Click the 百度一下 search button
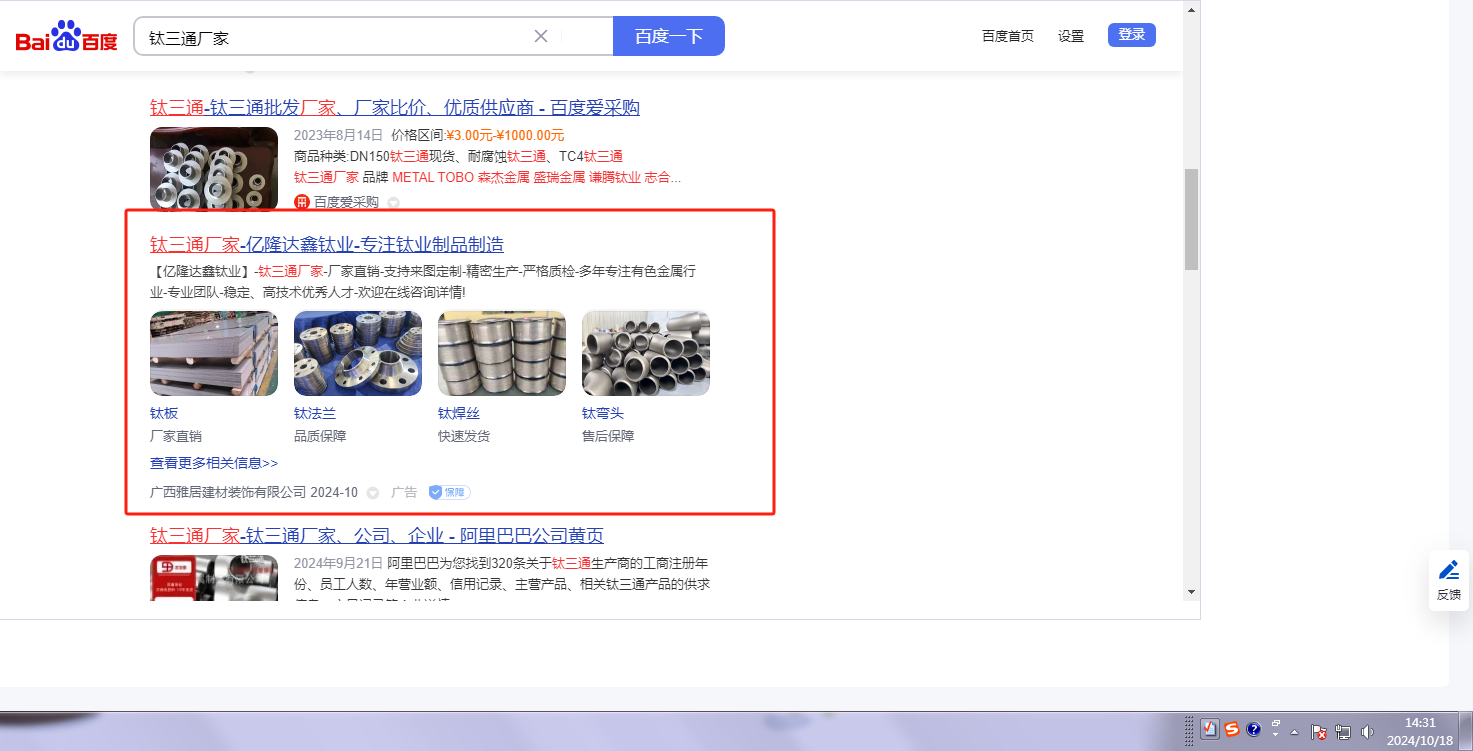 (669, 36)
